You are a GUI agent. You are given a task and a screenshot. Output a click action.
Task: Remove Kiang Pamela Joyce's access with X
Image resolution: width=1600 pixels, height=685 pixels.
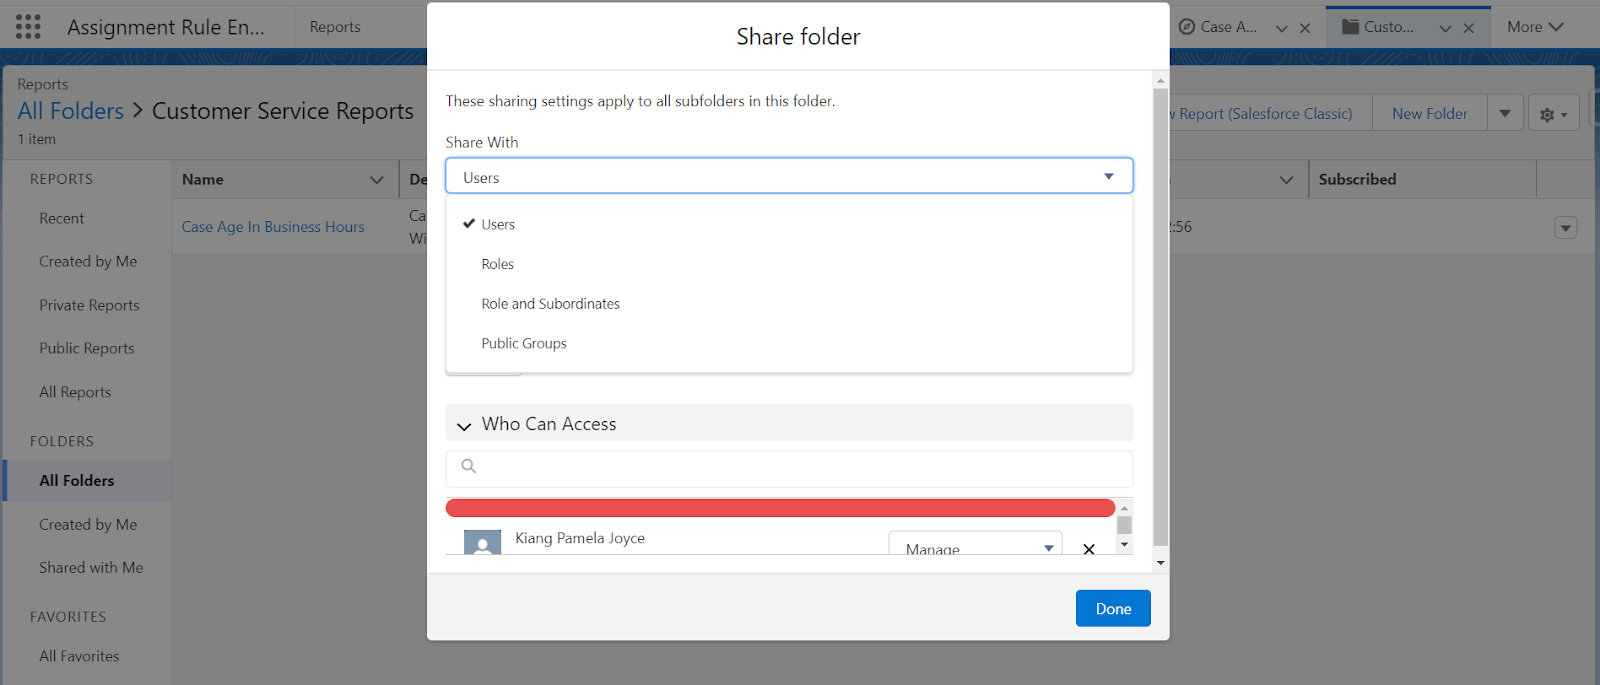point(1089,549)
